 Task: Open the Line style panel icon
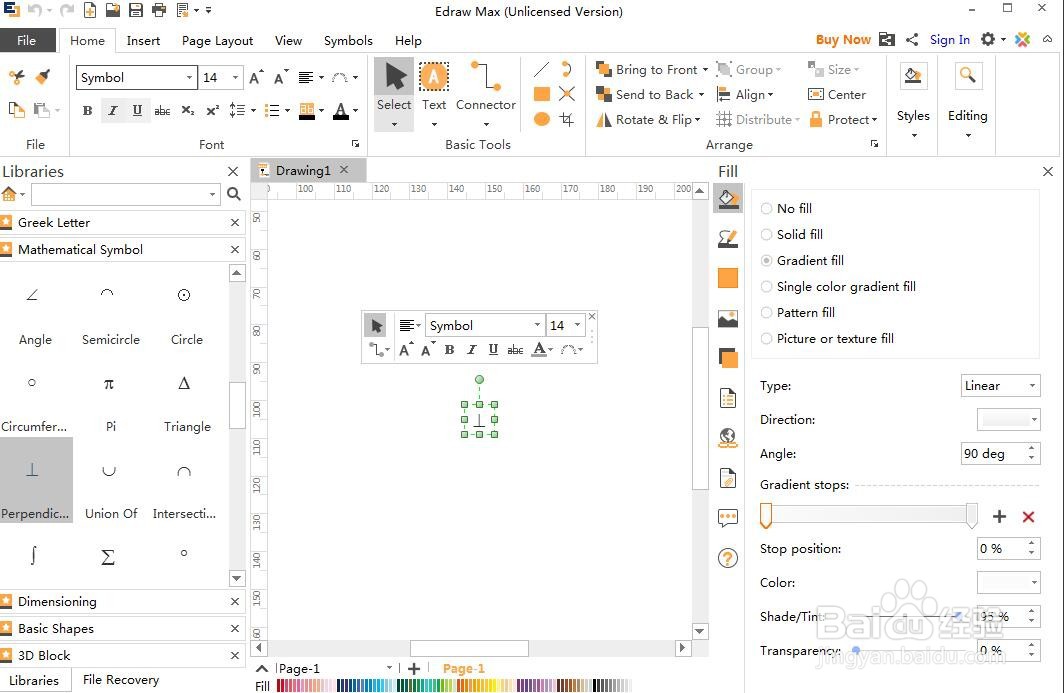[727, 239]
